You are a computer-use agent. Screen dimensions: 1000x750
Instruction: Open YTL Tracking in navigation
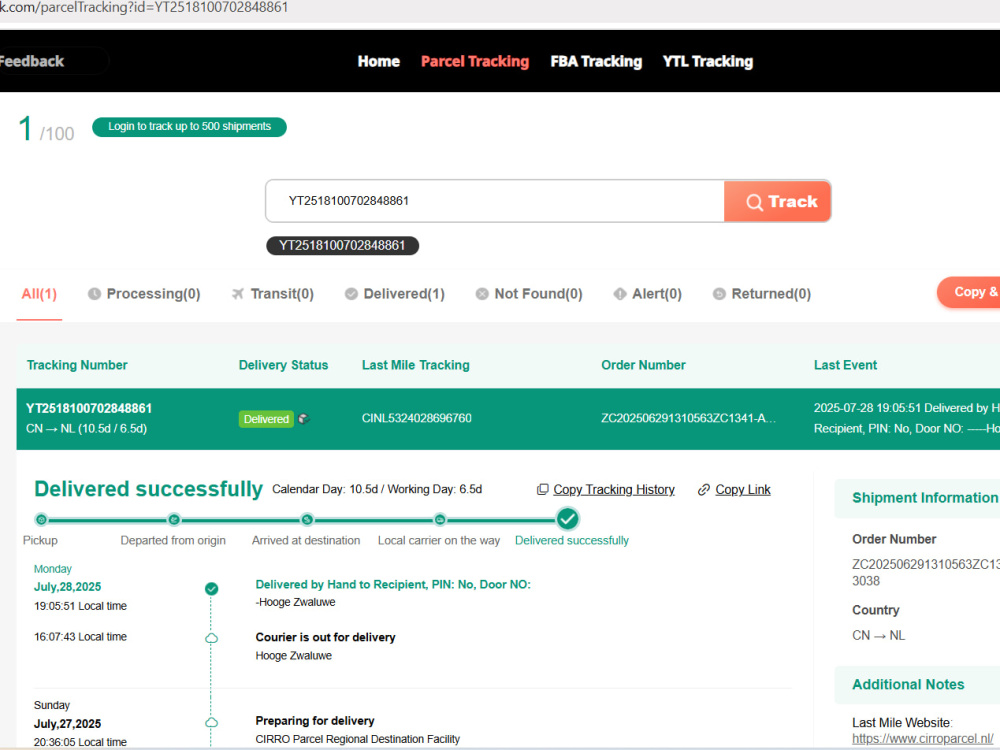point(708,61)
